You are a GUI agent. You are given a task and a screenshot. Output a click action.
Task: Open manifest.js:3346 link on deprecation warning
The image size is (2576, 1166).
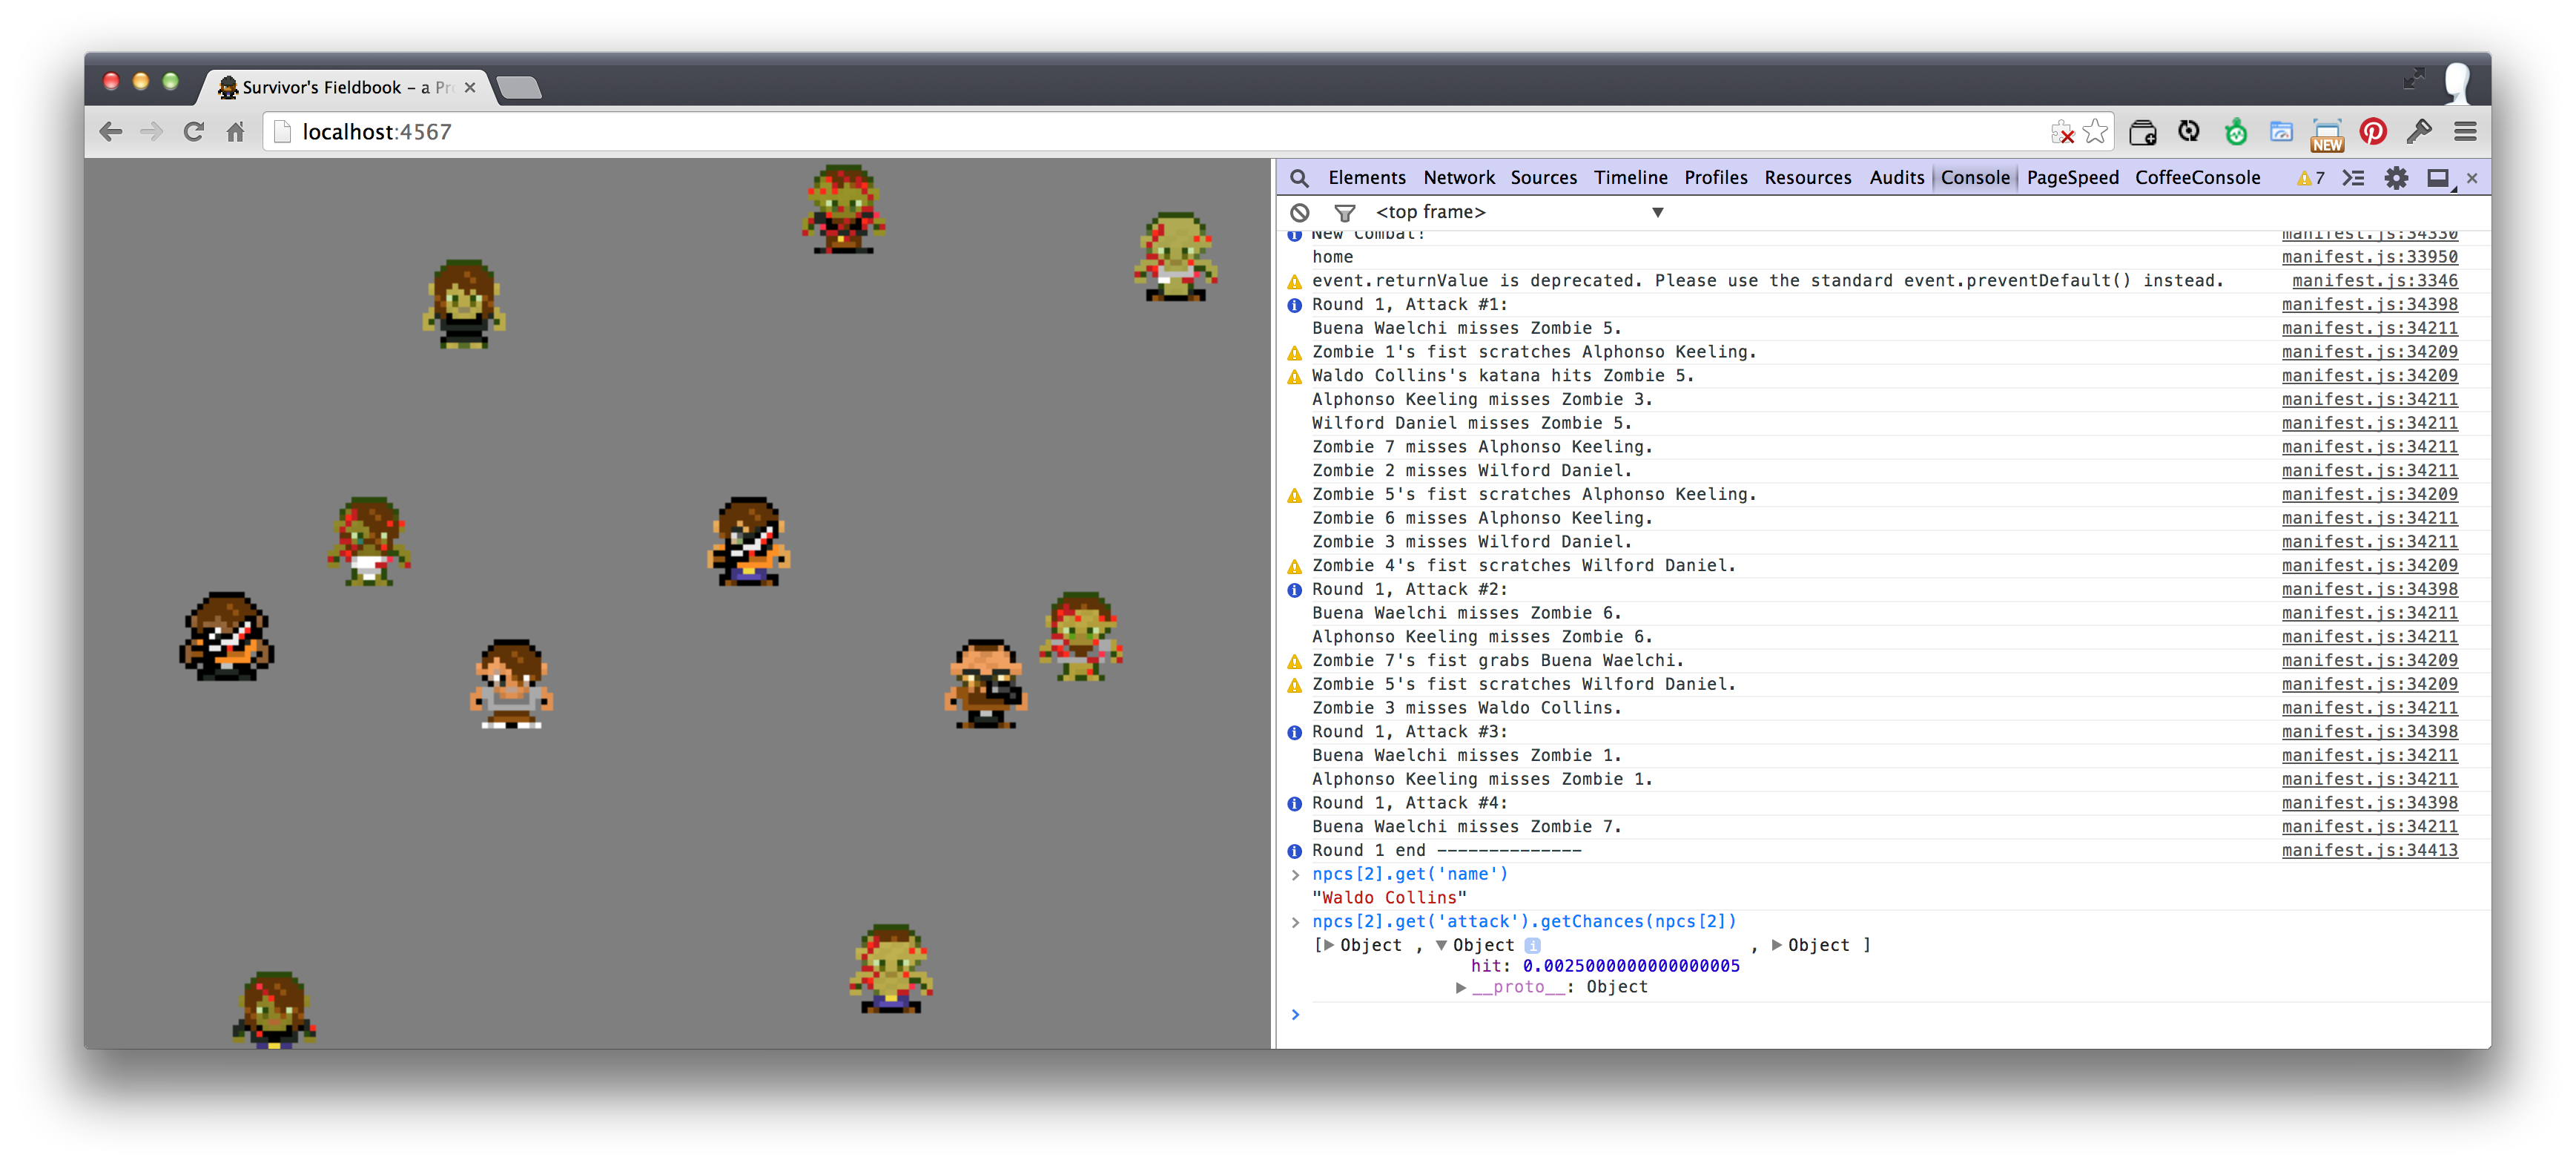(x=2374, y=281)
